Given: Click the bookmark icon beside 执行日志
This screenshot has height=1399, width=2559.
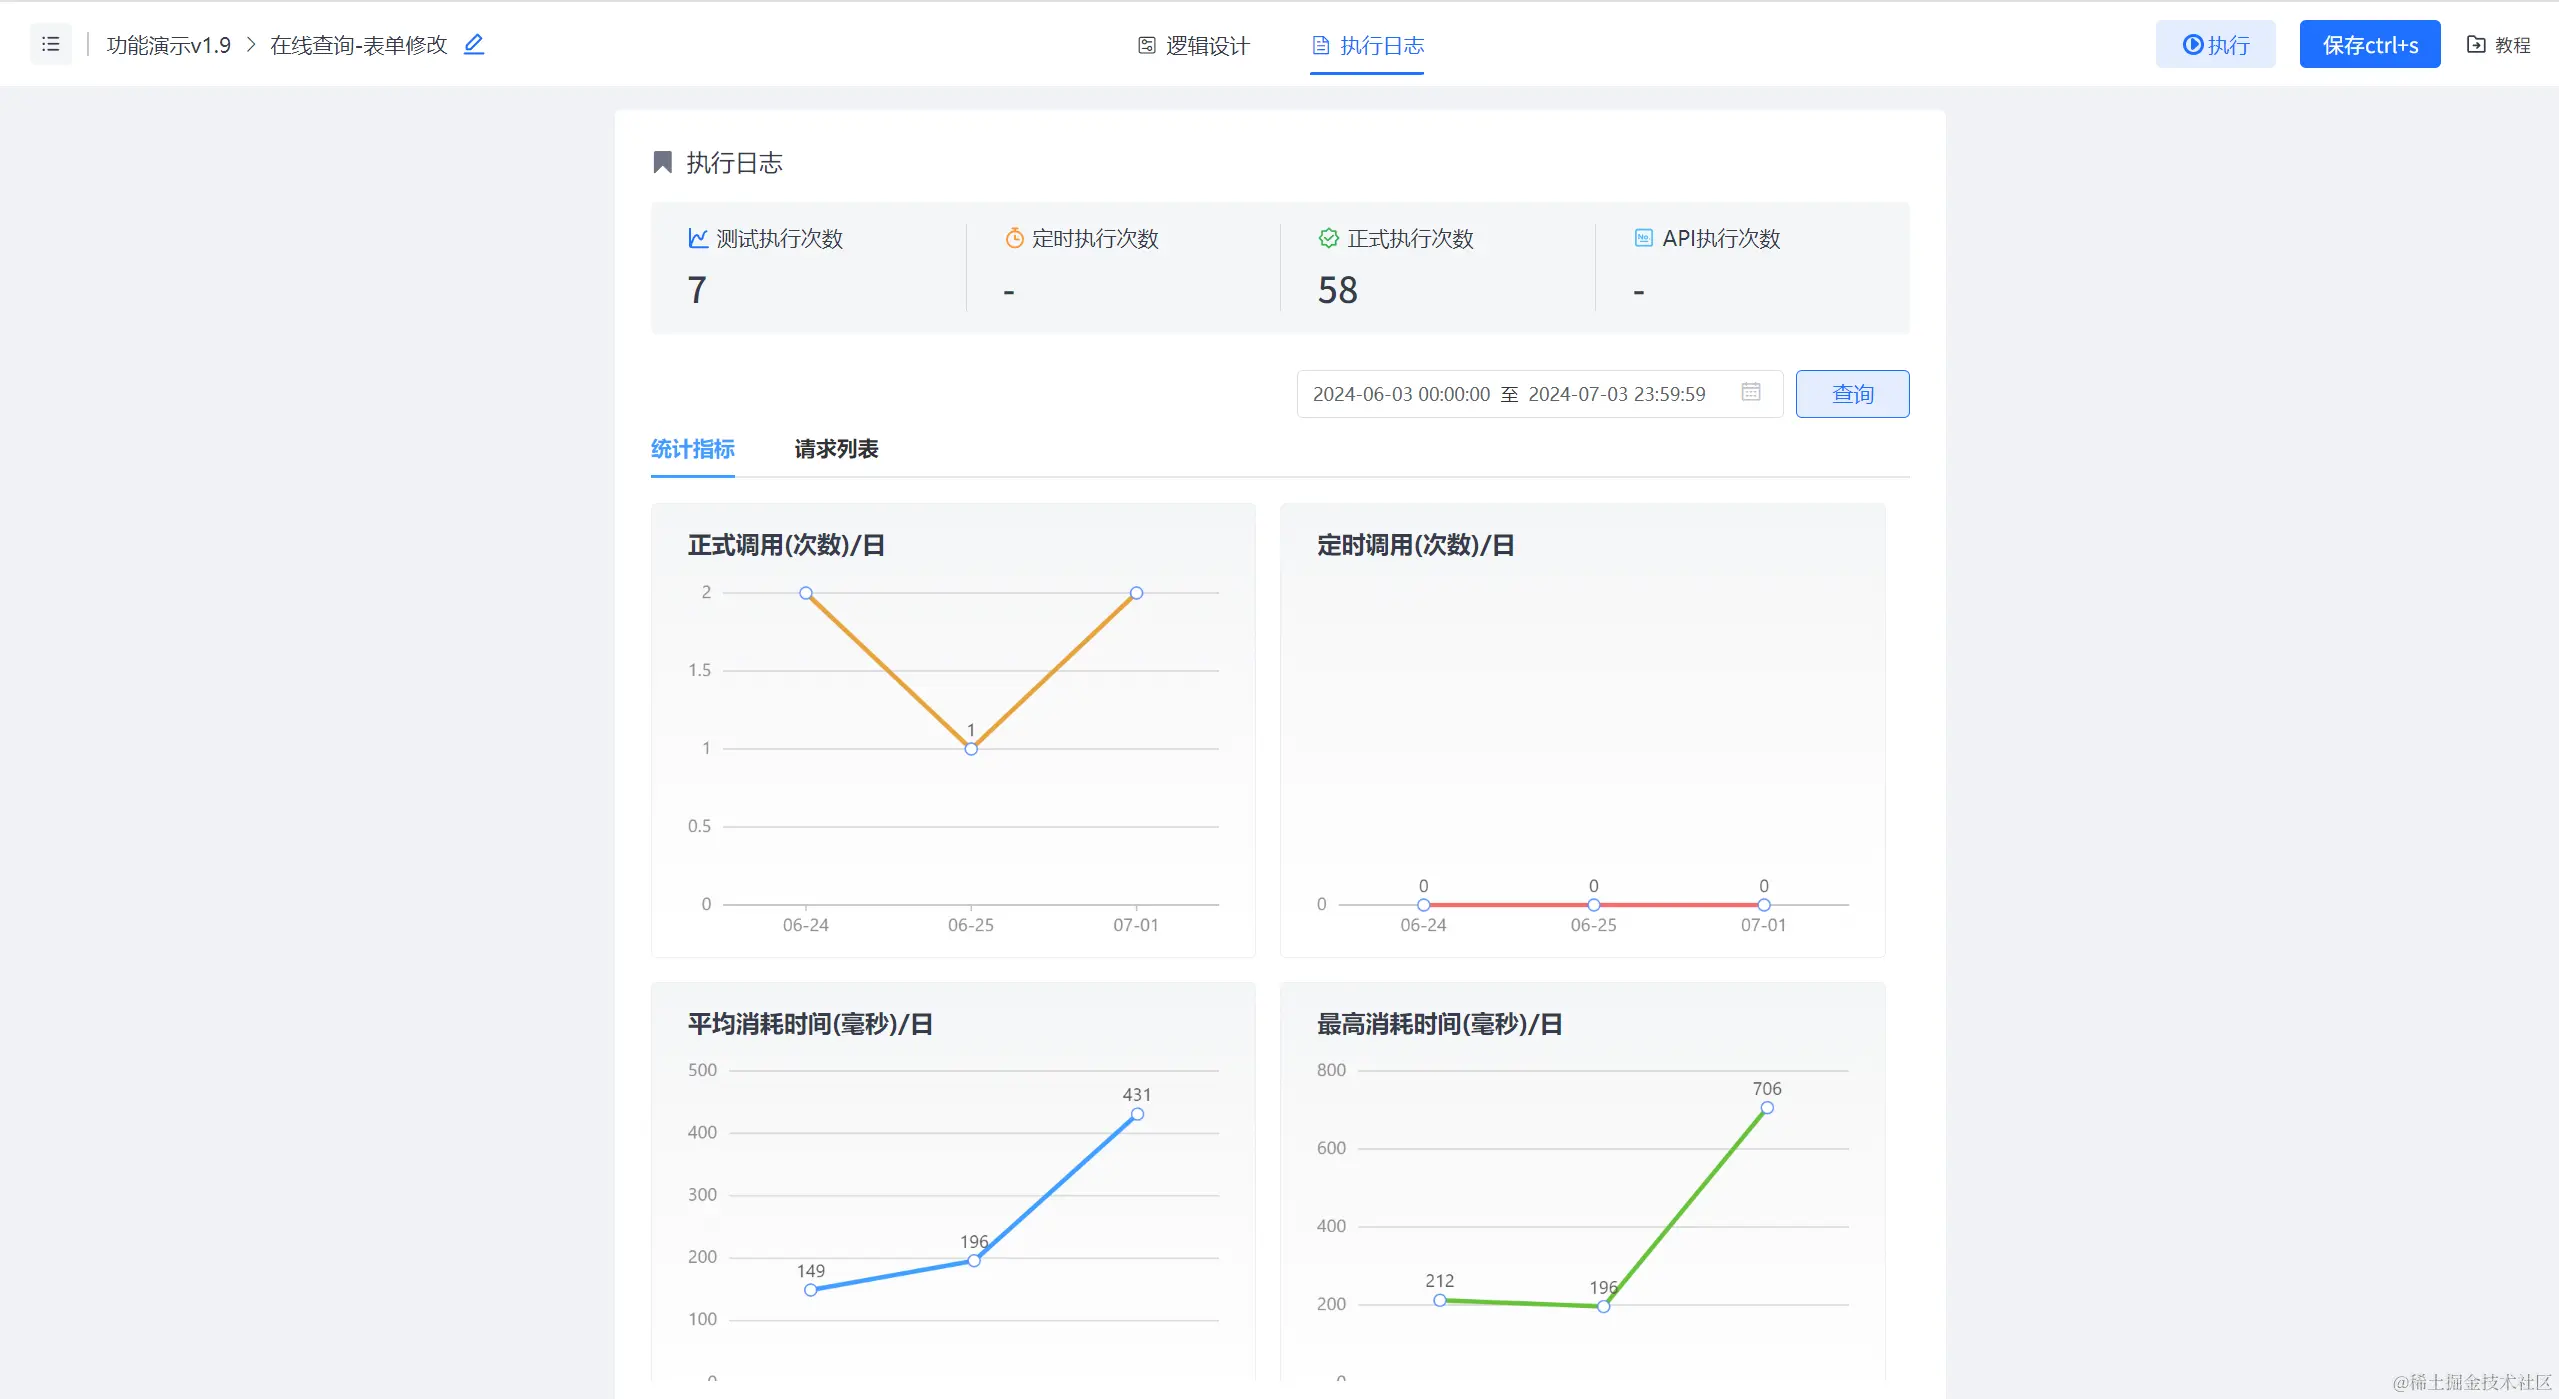Looking at the screenshot, I should (662, 162).
